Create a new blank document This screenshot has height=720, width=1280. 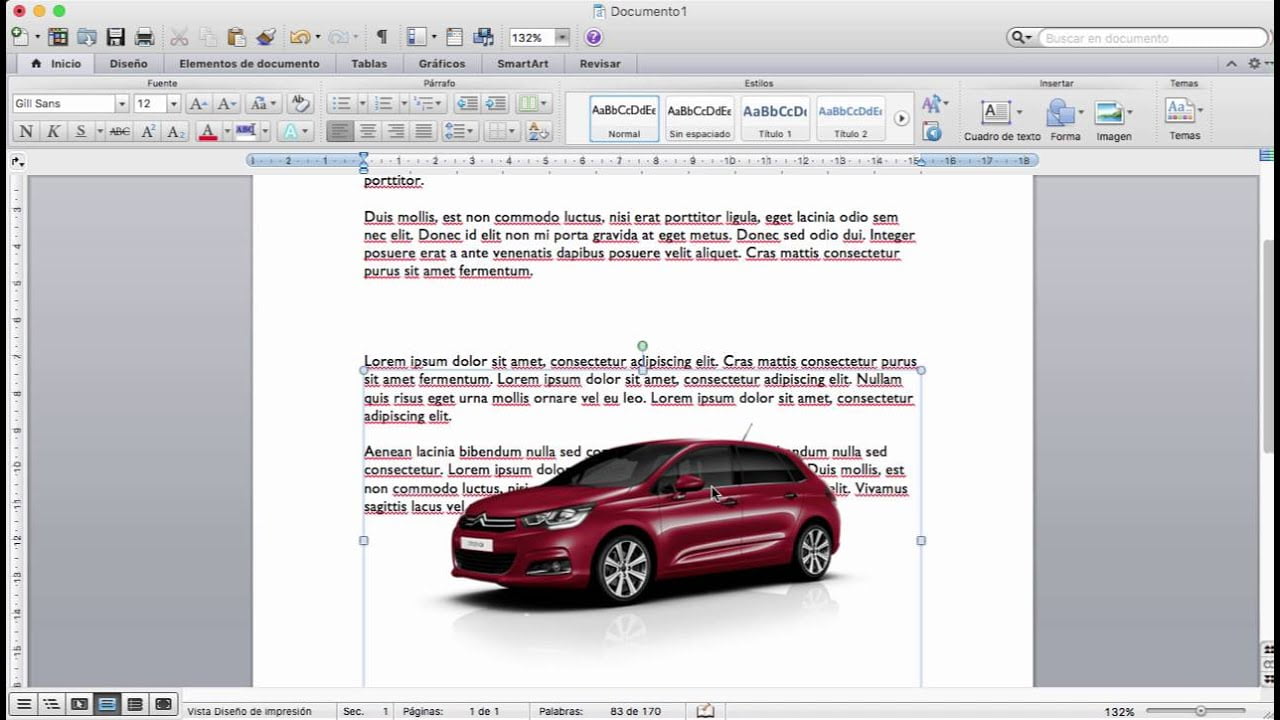point(19,37)
